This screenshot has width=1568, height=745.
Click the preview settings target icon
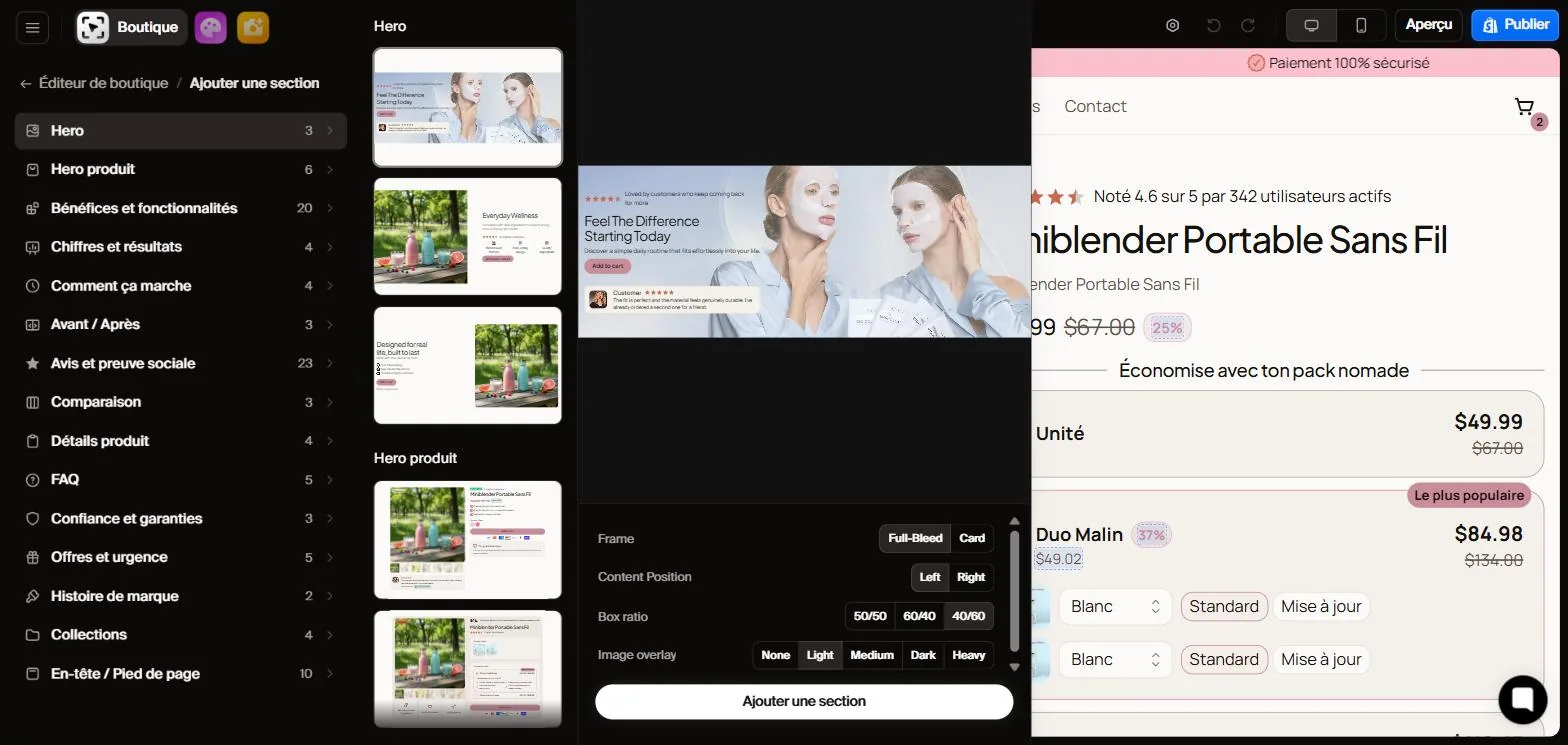point(1173,26)
